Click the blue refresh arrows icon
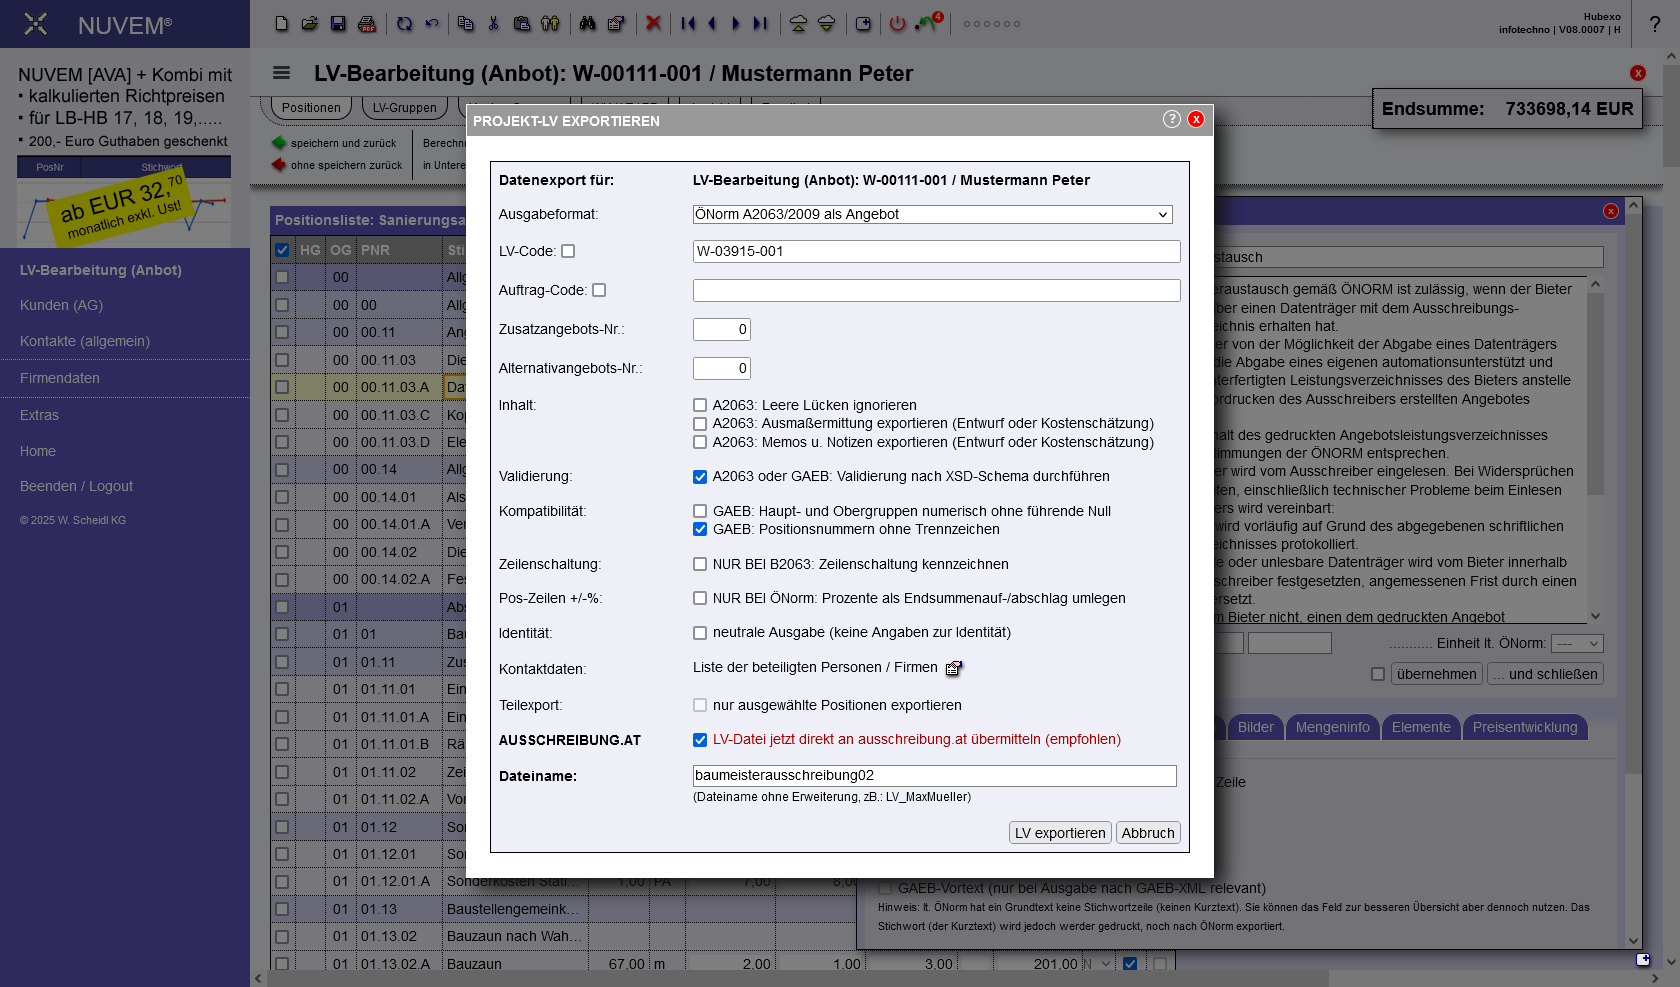Image resolution: width=1680 pixels, height=987 pixels. pos(404,23)
